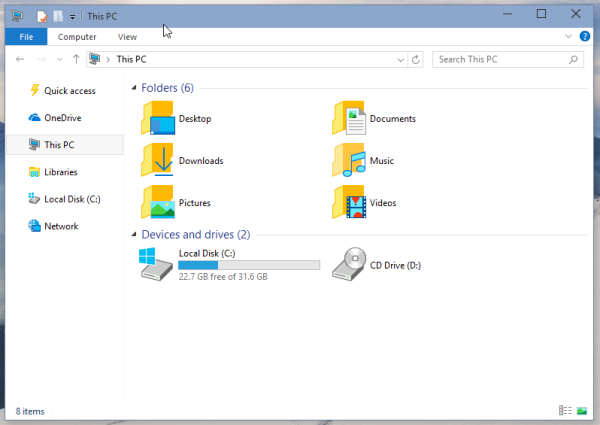Click the Local Disk (C:) usage bar

pyautogui.click(x=249, y=265)
